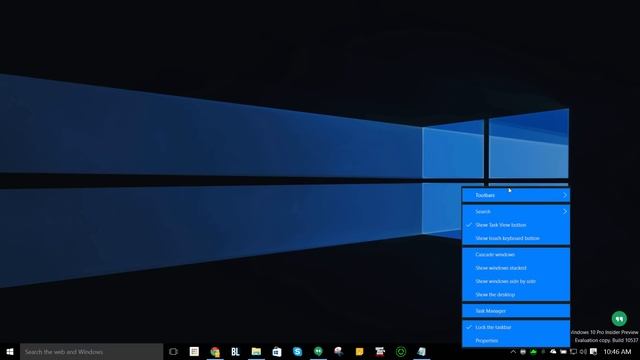This screenshot has height=360, width=640.
Task: Choose Show windows side by side
Action: (516, 281)
